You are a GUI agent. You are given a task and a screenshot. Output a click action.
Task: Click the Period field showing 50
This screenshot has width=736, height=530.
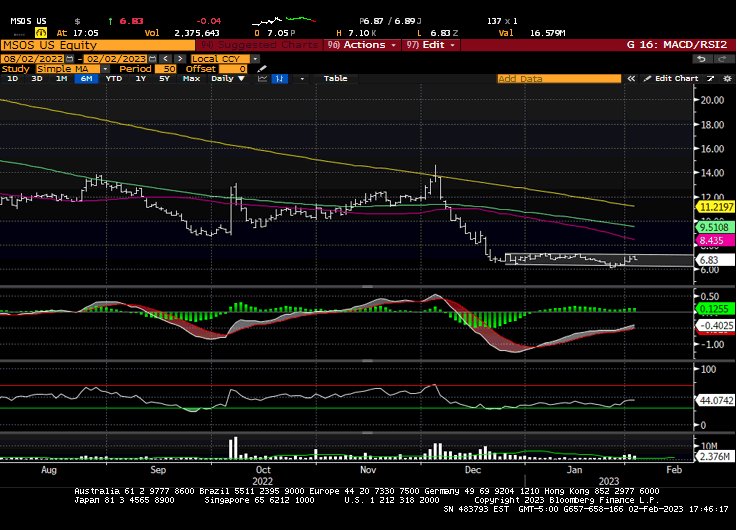click(x=167, y=69)
